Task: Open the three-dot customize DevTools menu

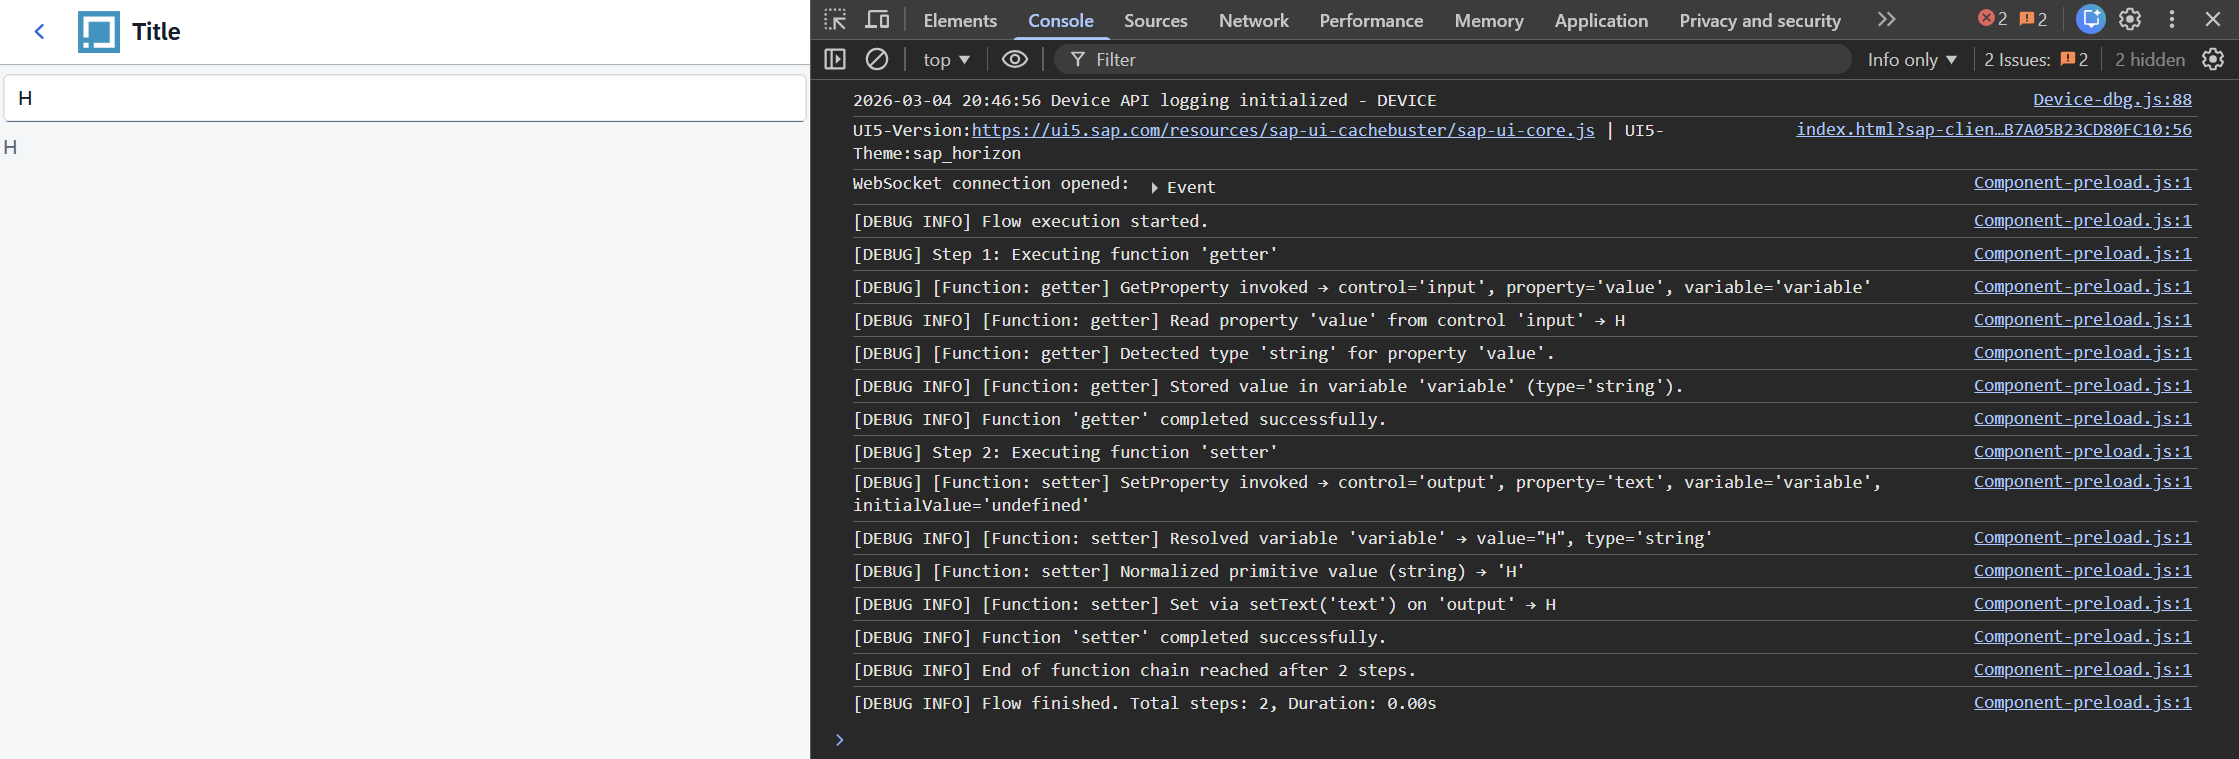Action: click(x=2172, y=19)
